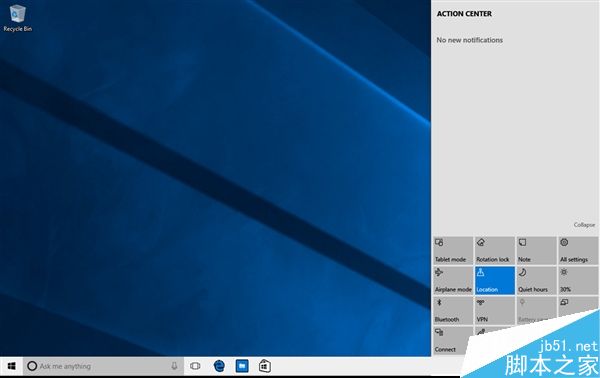
Task: Open the Connect quick action
Action: [x=452, y=340]
